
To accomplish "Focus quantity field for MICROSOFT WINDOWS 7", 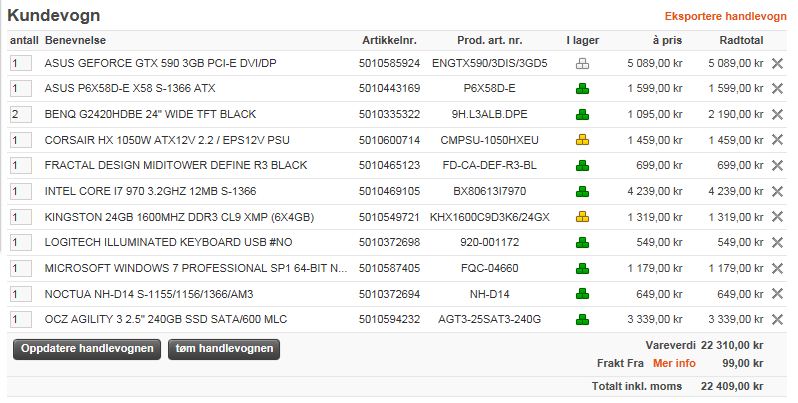I will coord(21,268).
